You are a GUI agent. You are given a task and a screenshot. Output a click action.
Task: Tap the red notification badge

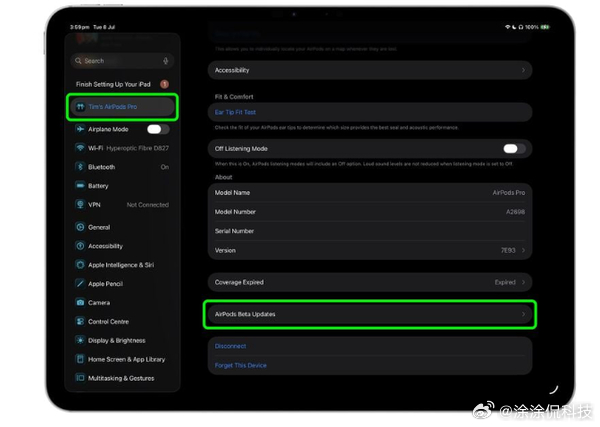point(165,84)
